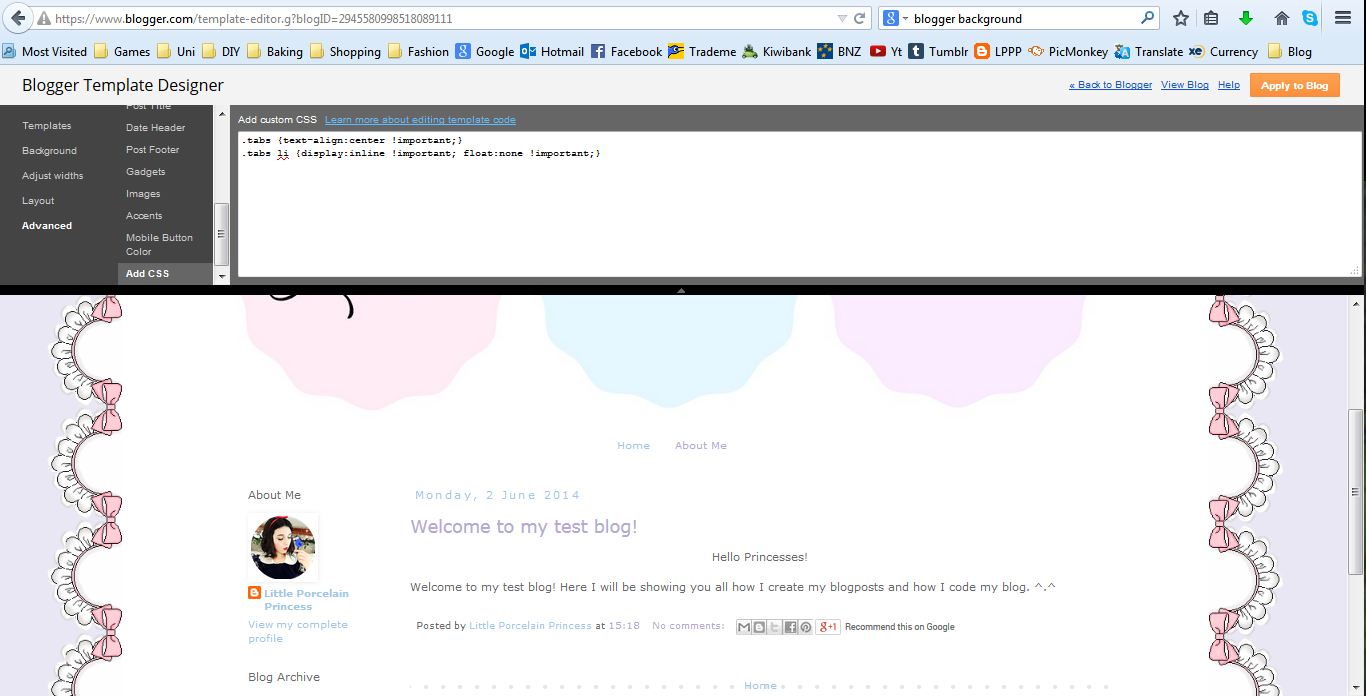The image size is (1366, 696).
Task: Open the Google bookmark
Action: click(x=485, y=52)
